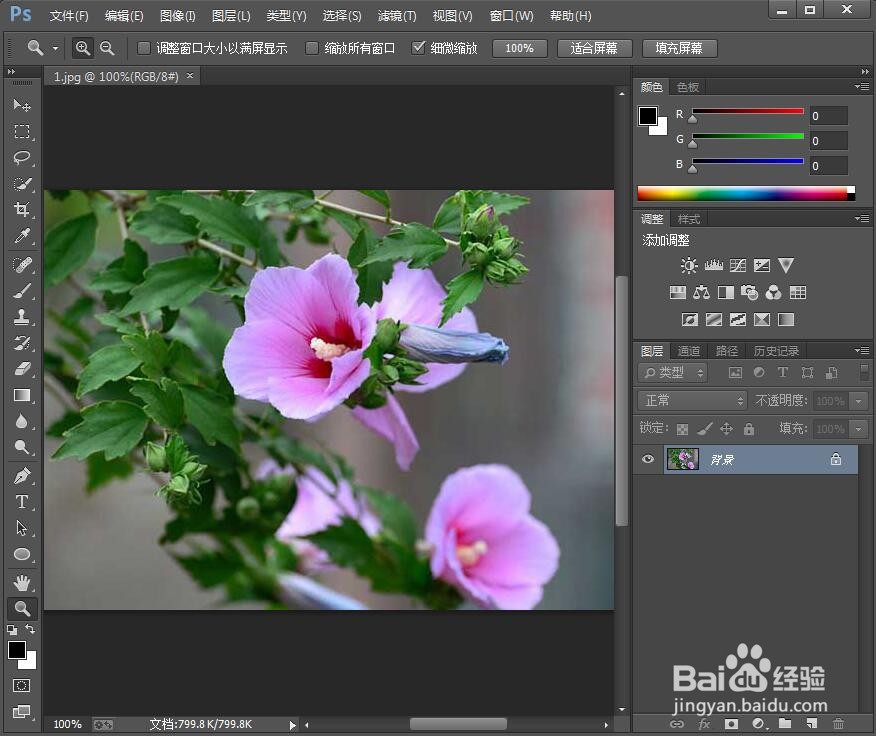This screenshot has height=736, width=876.
Task: Add a layer mask
Action: coord(731,724)
